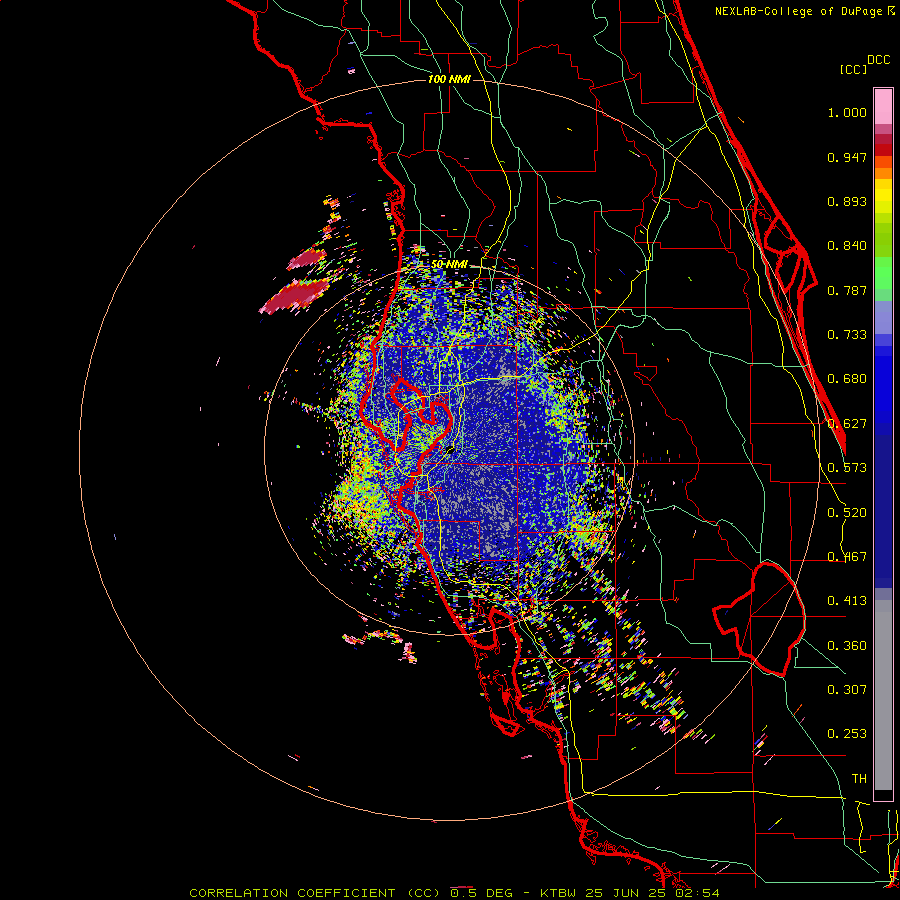This screenshot has height=900, width=900.
Task: Click the 0.840 scale value
Action: point(847,246)
